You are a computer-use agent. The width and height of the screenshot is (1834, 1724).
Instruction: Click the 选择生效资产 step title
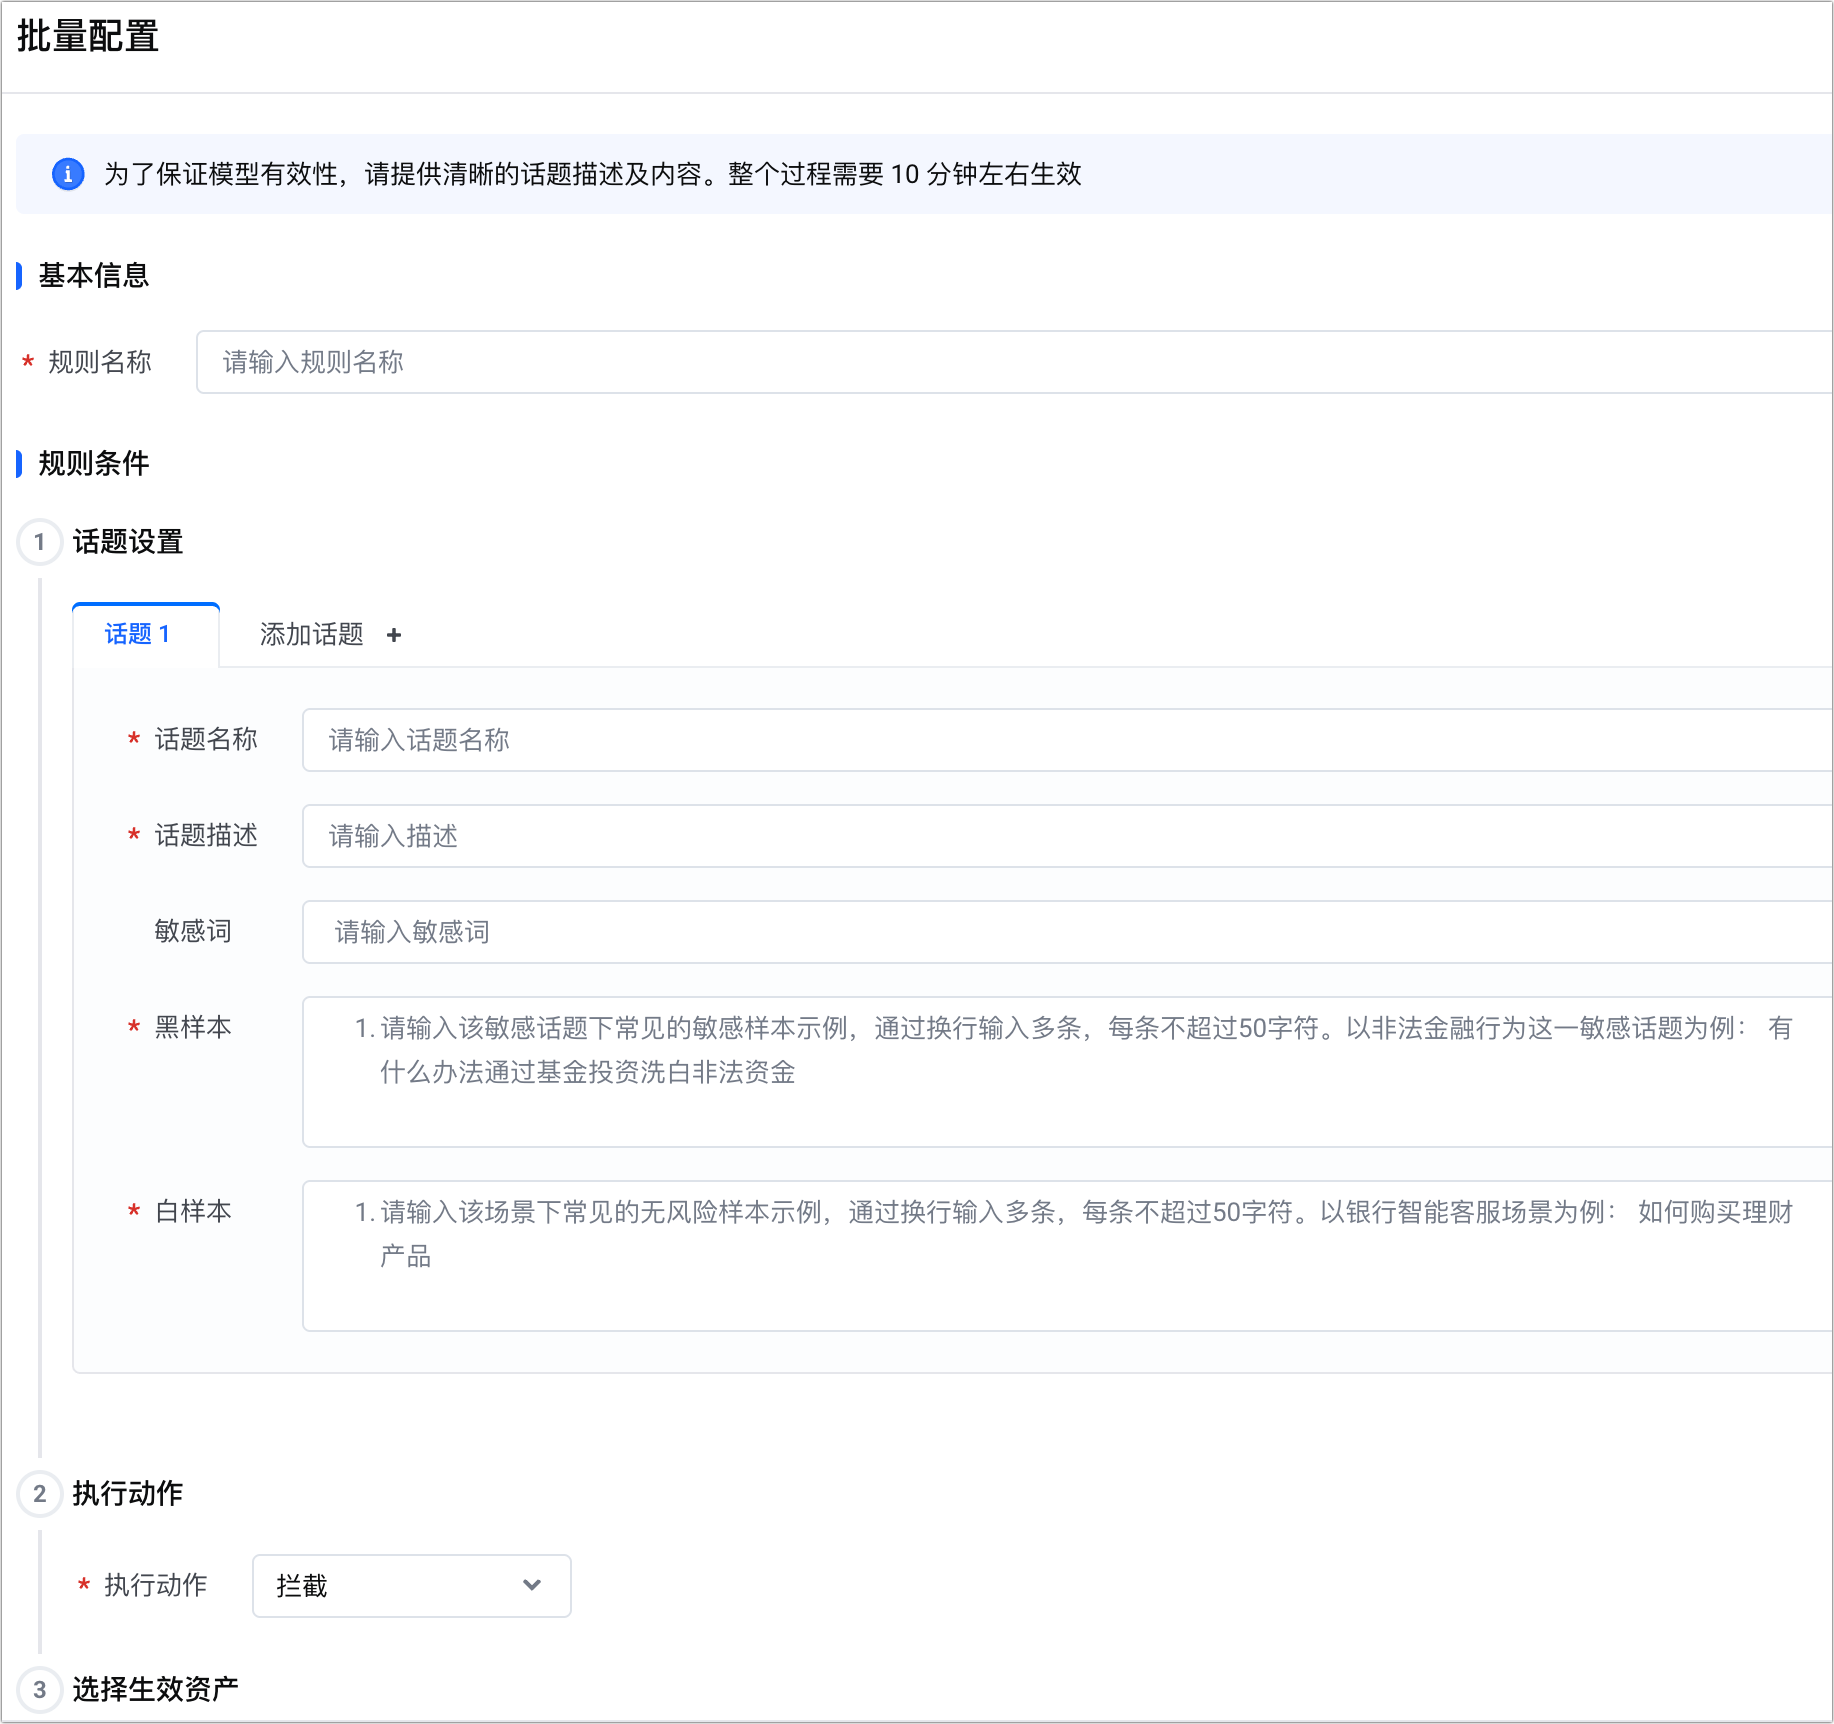[155, 1690]
